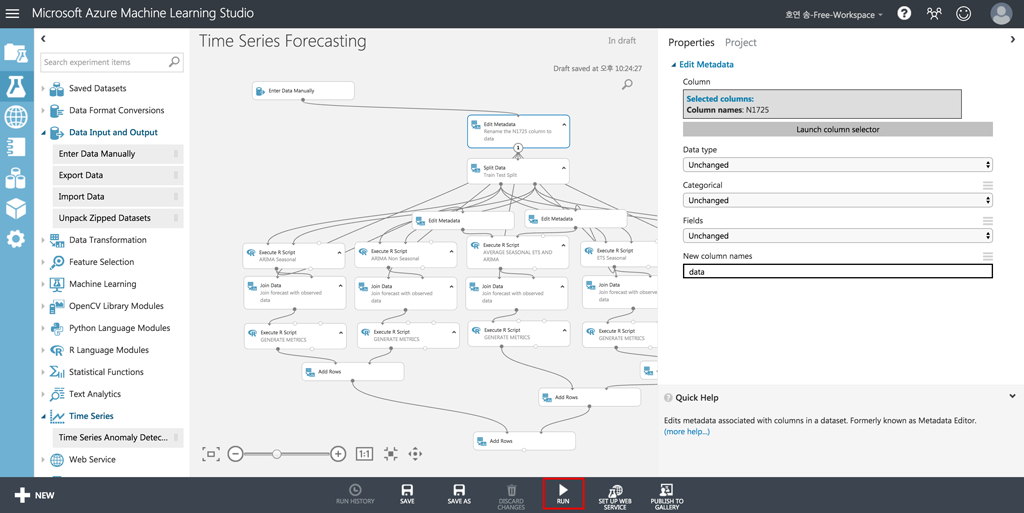Image resolution: width=1024 pixels, height=513 pixels.
Task: Expand Data Transformation category
Action: [x=44, y=240]
